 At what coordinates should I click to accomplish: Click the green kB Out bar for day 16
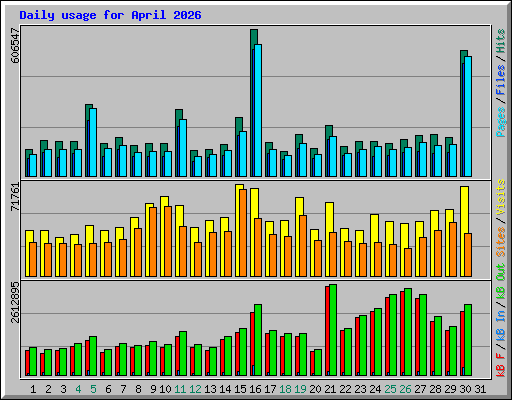[258, 340]
